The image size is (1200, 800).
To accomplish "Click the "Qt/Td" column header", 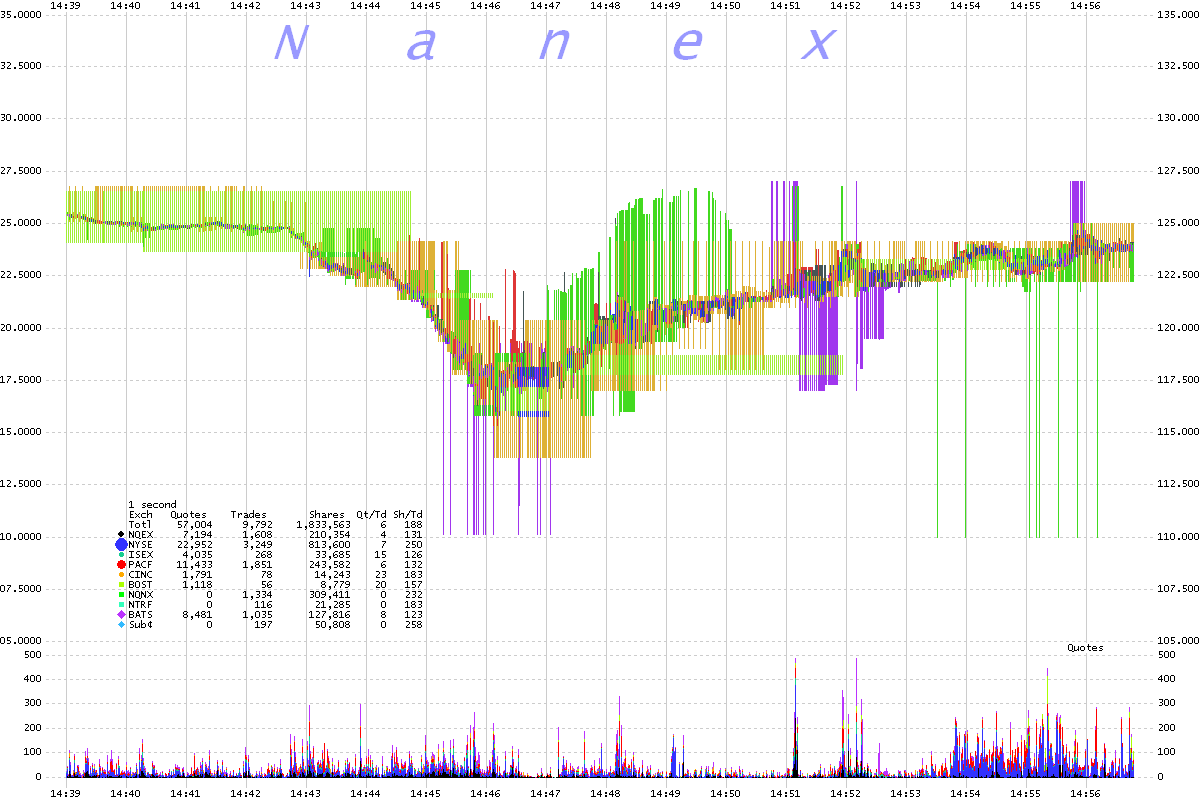I will pos(372,514).
